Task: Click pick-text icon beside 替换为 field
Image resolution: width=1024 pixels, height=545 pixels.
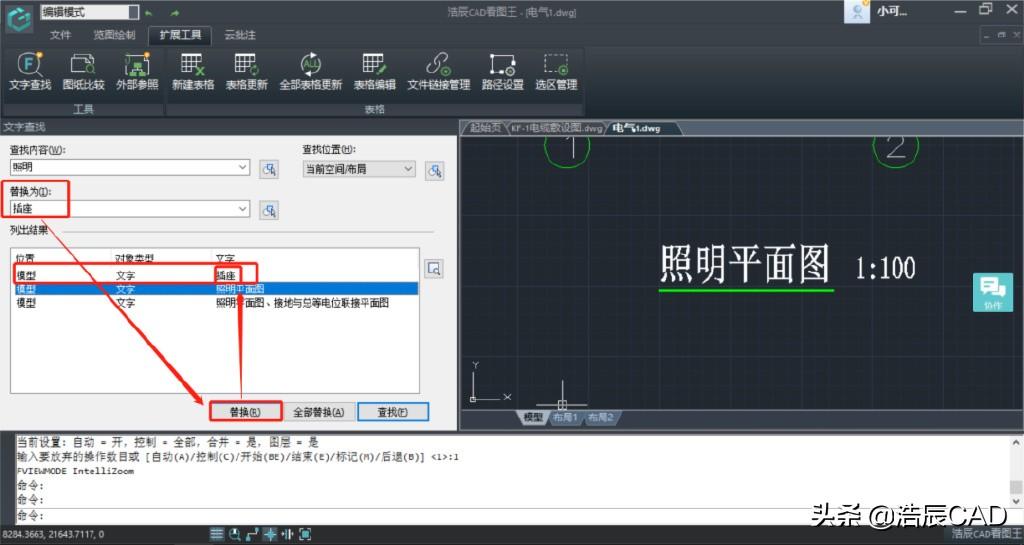Action: [x=269, y=210]
